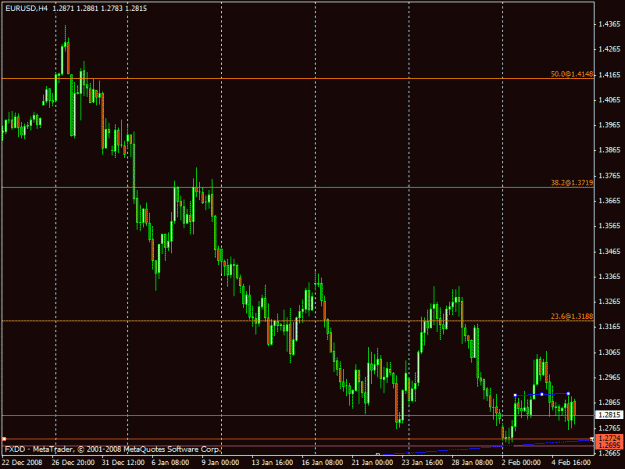Click the 6 Jan 08:00 time label
The image size is (625, 469).
click(170, 462)
